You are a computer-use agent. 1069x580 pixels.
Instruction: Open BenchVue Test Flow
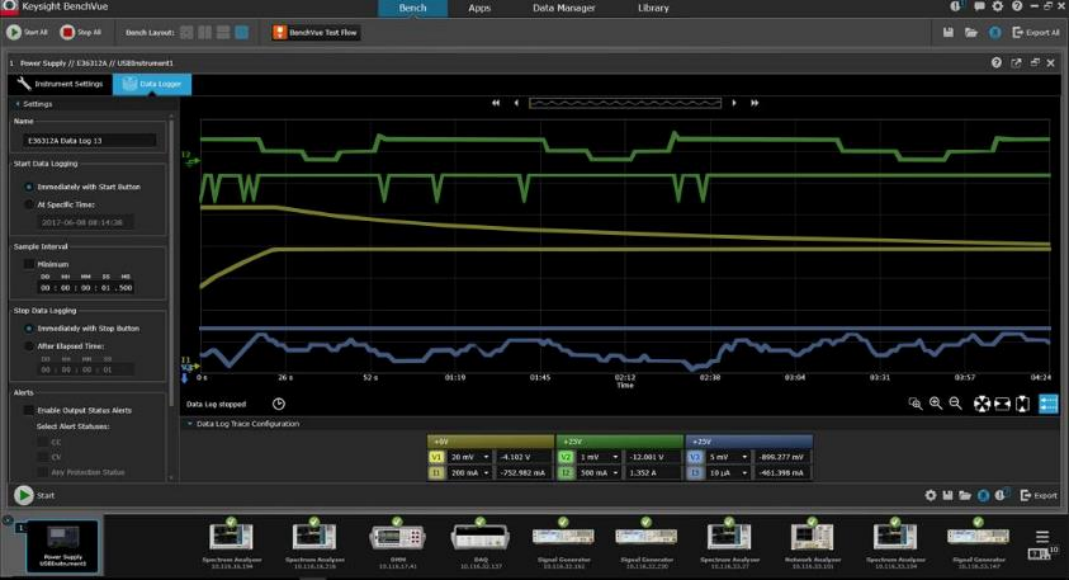pos(315,32)
